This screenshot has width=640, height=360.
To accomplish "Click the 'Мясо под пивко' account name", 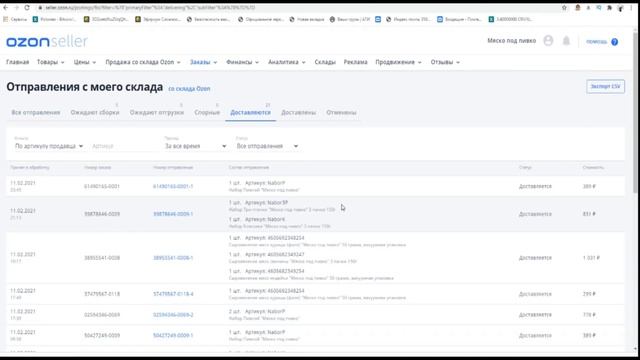I will tap(511, 41).
